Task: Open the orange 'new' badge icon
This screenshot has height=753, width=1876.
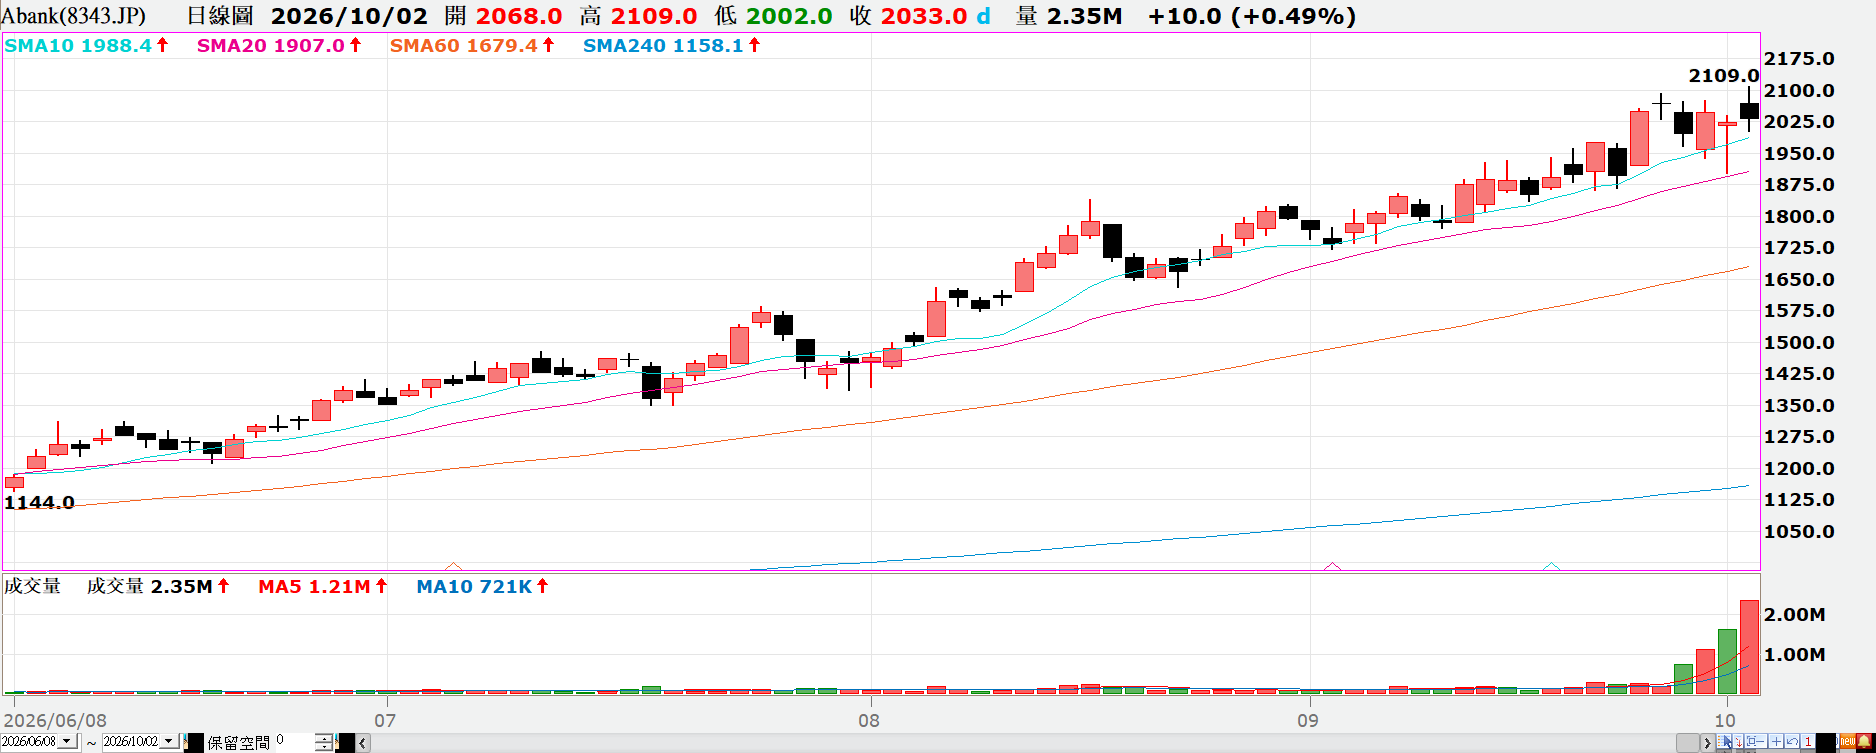Action: tap(1848, 741)
